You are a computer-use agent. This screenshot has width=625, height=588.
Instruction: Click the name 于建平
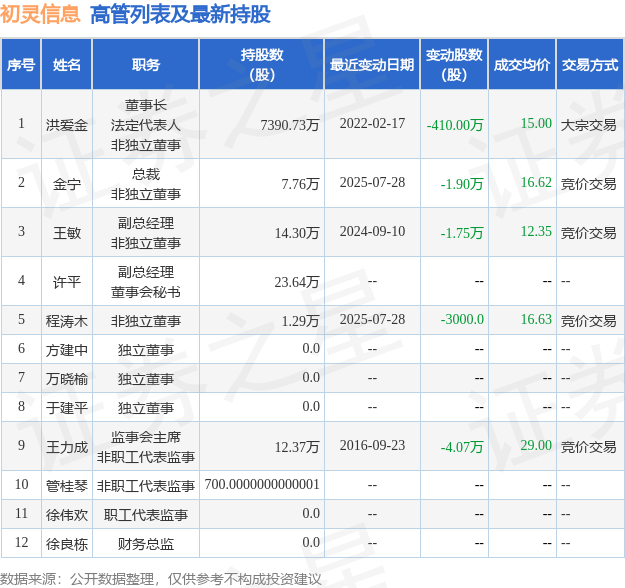tap(67, 408)
